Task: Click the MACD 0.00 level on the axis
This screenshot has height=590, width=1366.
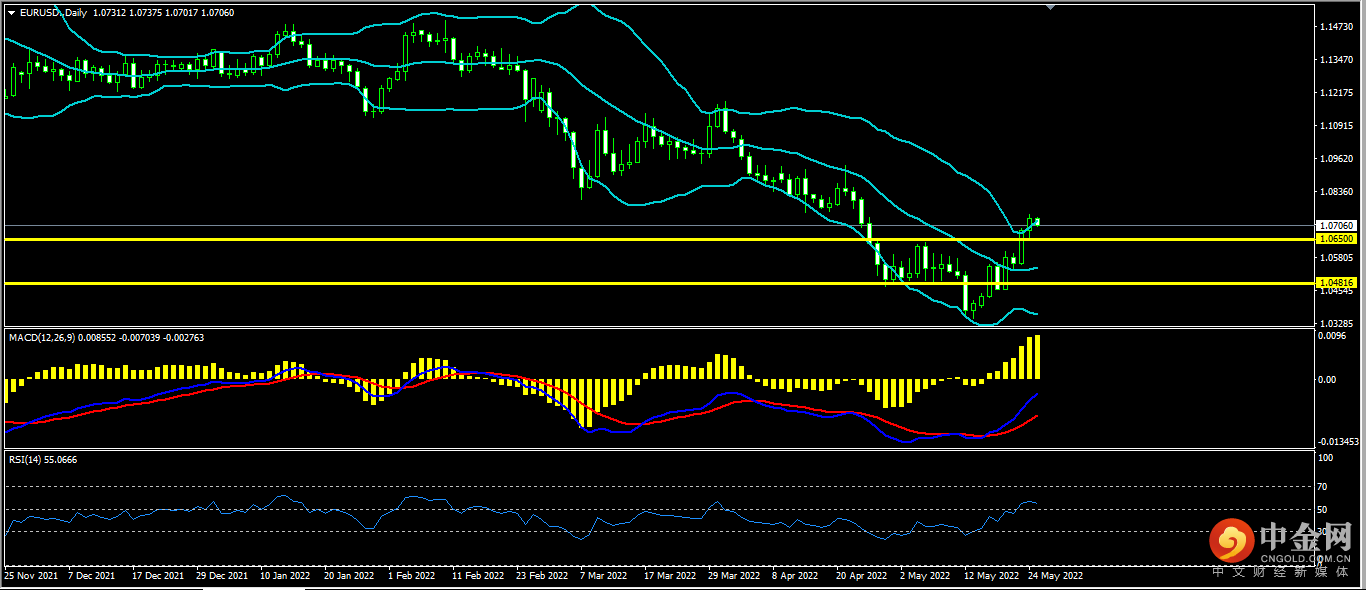Action: tap(1327, 380)
